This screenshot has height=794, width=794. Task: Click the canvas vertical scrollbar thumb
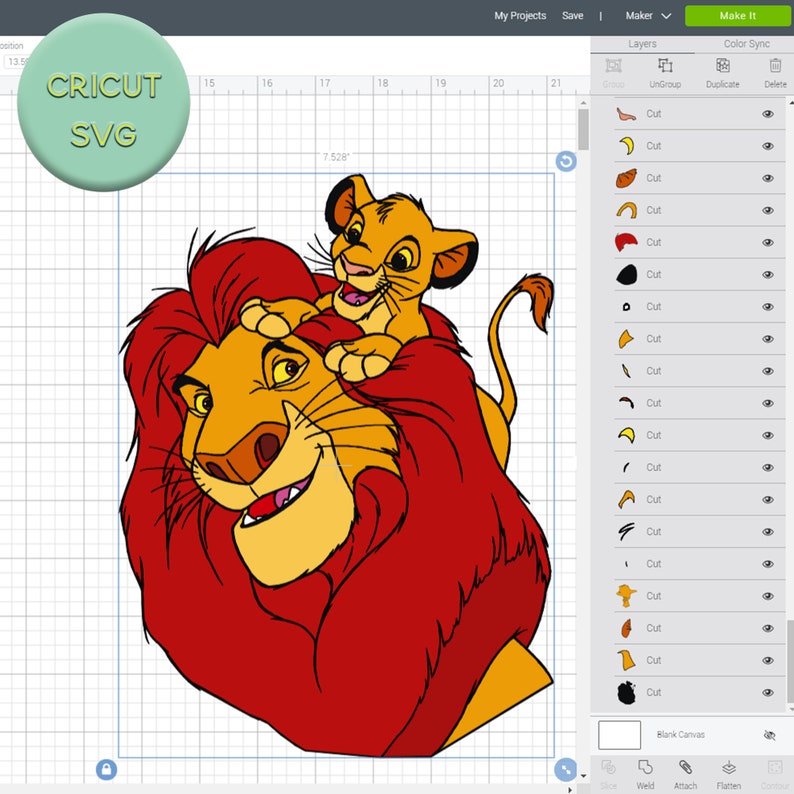click(583, 130)
